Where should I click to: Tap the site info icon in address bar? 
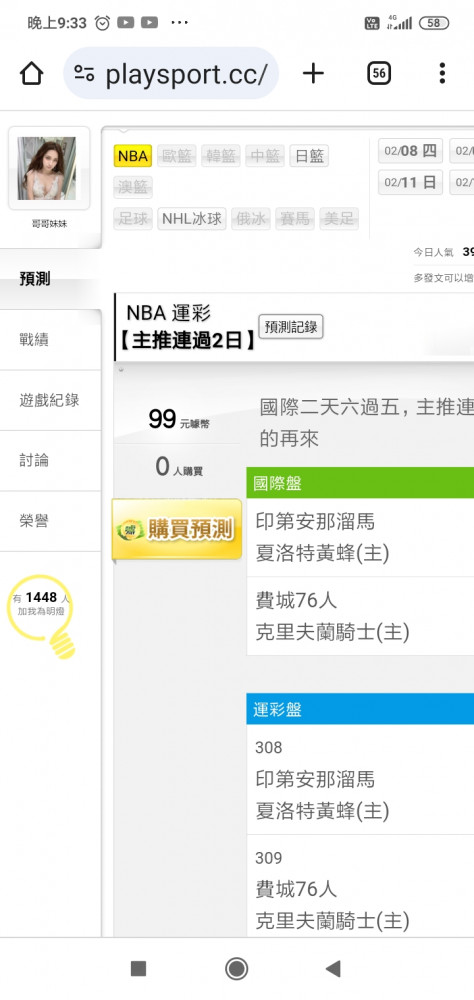tap(84, 73)
